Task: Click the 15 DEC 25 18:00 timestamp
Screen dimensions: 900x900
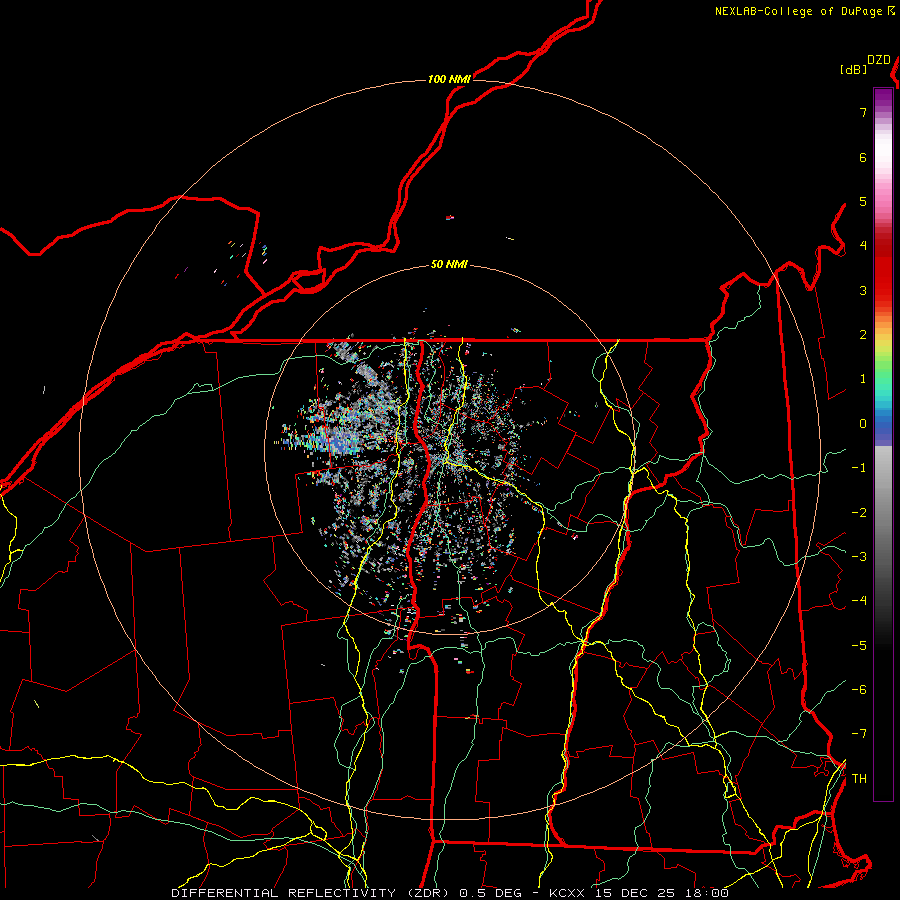Action: 660,893
